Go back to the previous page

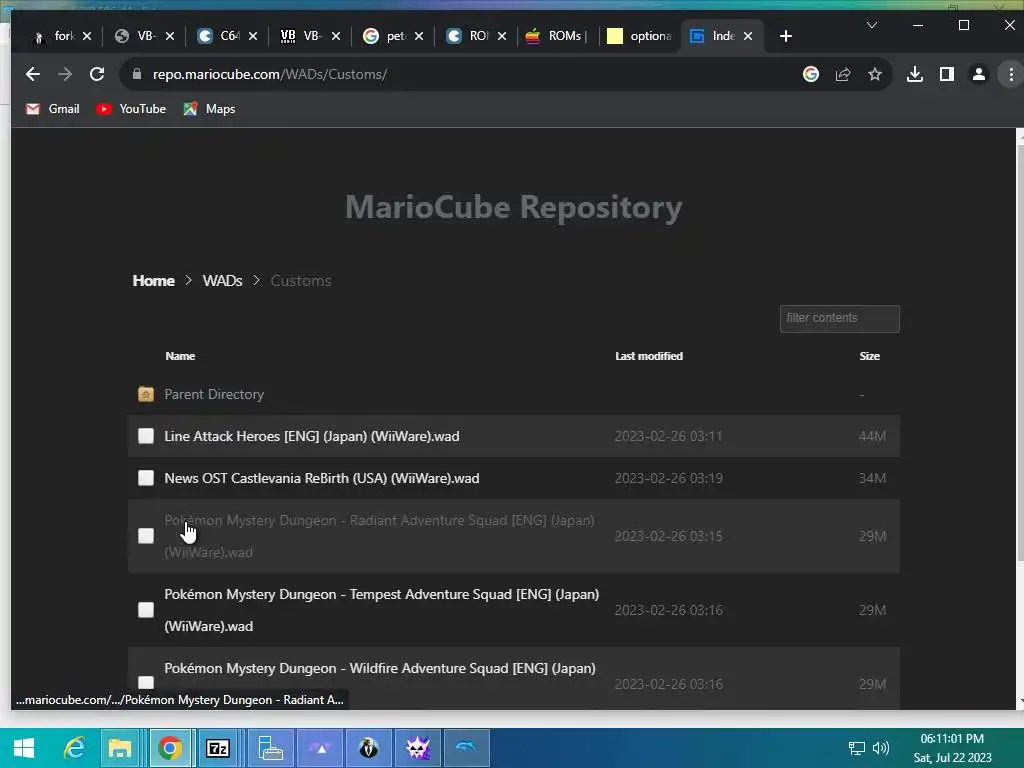pos(33,74)
